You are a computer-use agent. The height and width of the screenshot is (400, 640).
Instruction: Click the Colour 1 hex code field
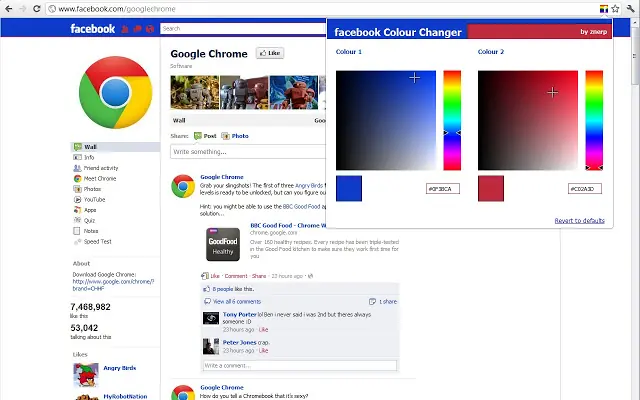(443, 189)
